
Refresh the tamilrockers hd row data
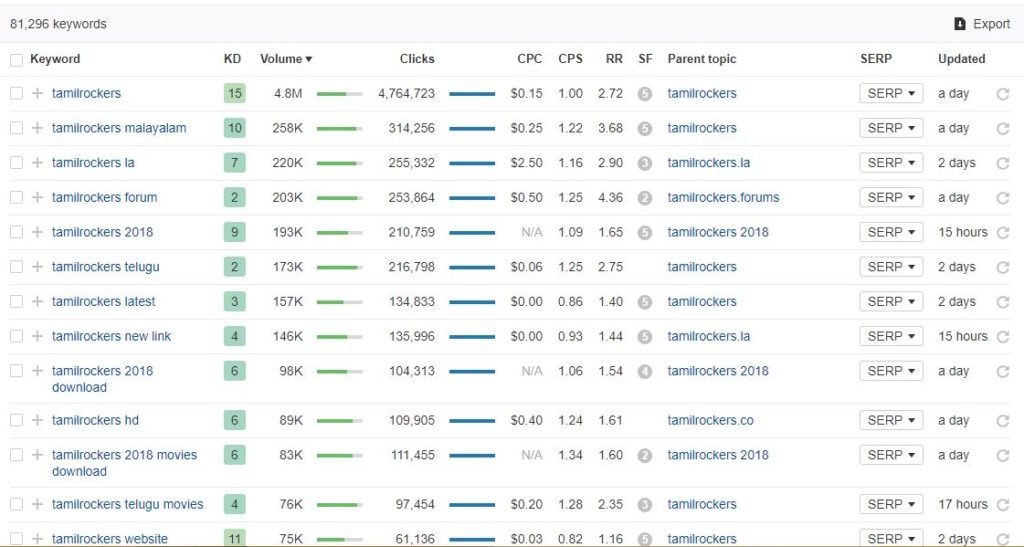[1002, 421]
